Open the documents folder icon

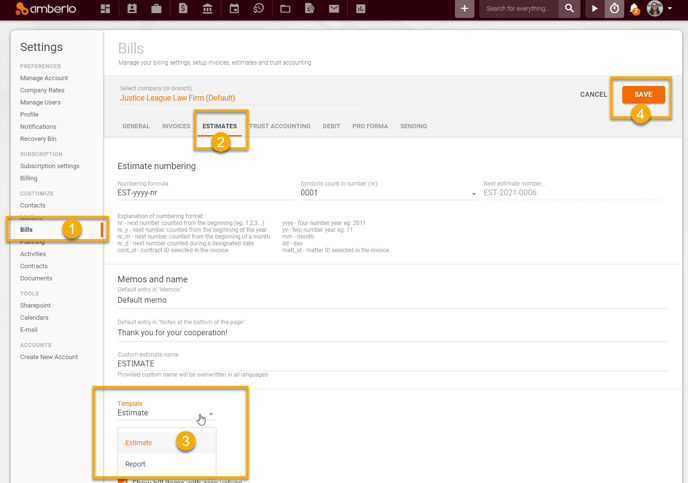click(285, 9)
